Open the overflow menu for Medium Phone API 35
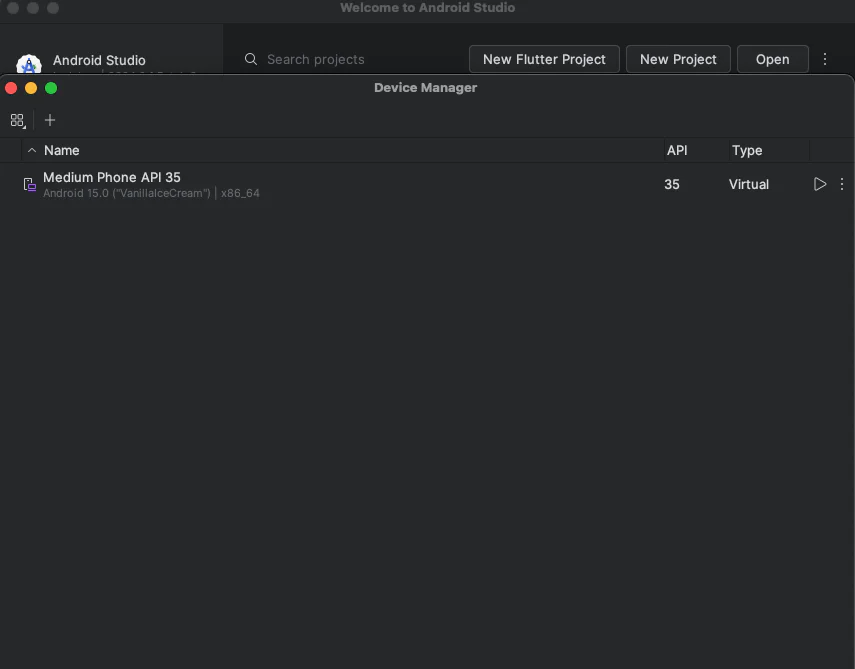 click(842, 184)
